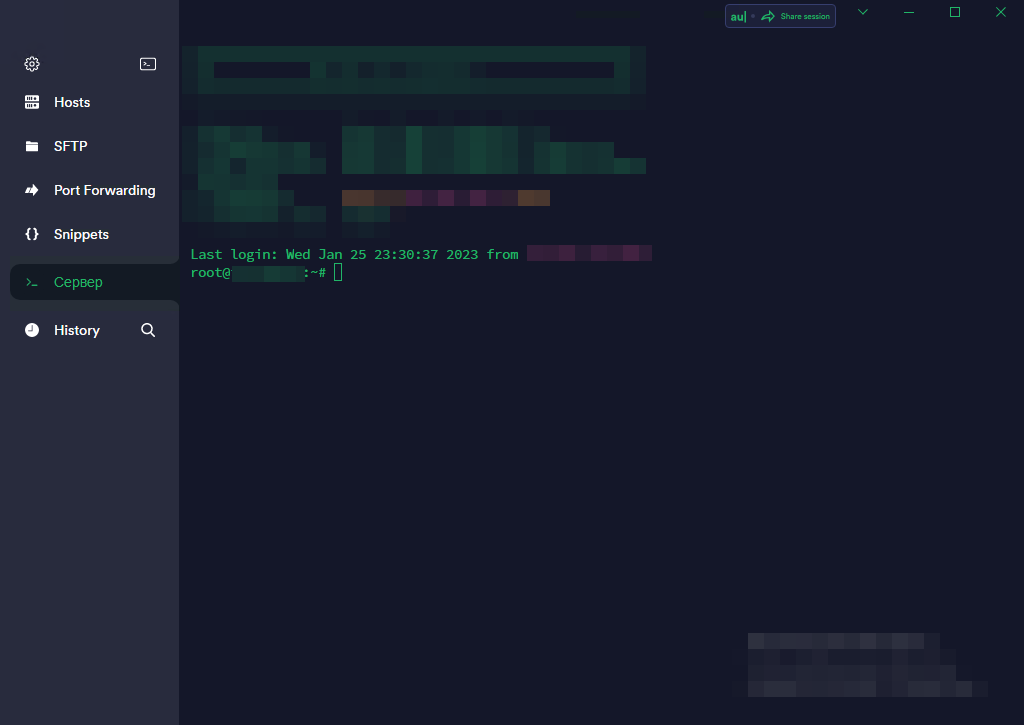Click the new terminal icon above the sidebar
This screenshot has width=1024, height=725.
tap(148, 63)
